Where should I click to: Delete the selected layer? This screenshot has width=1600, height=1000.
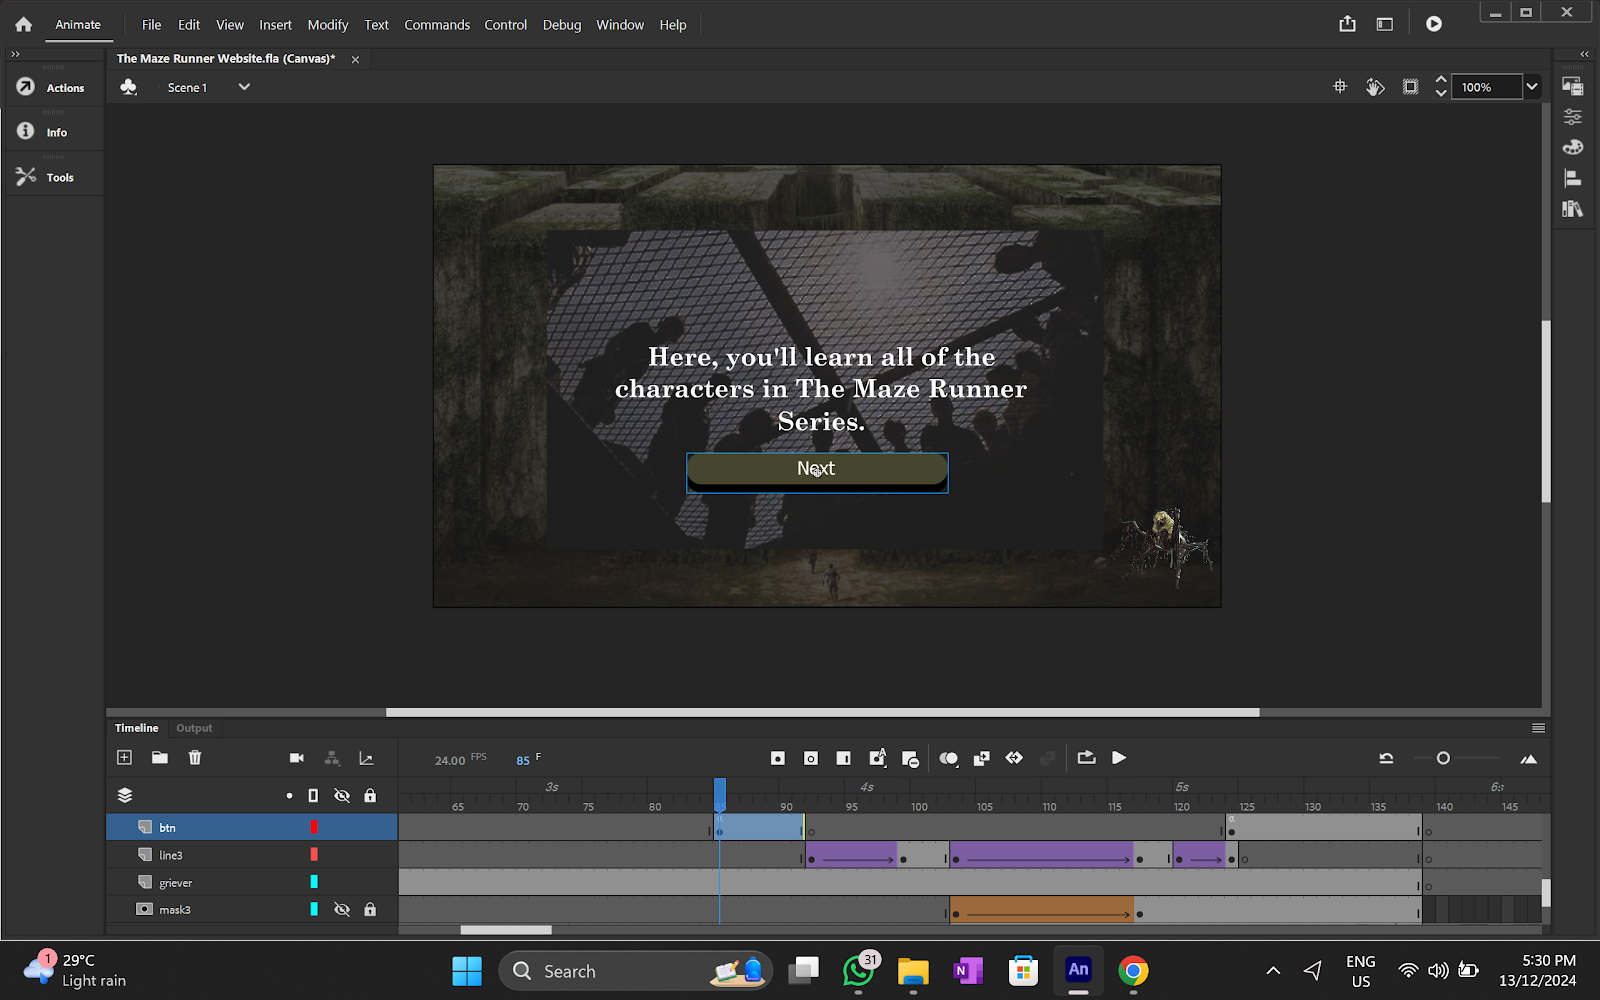coord(195,757)
